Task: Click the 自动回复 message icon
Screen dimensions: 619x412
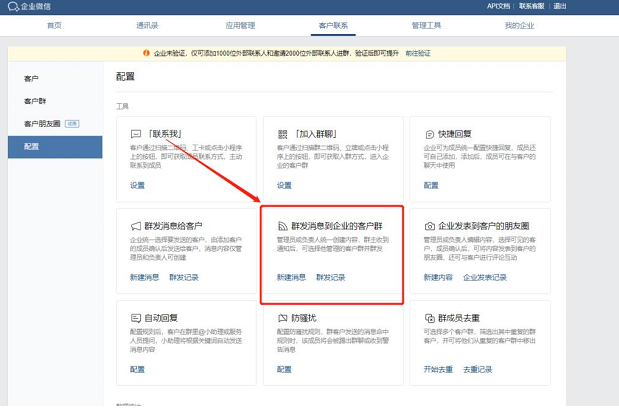Action: coord(135,318)
